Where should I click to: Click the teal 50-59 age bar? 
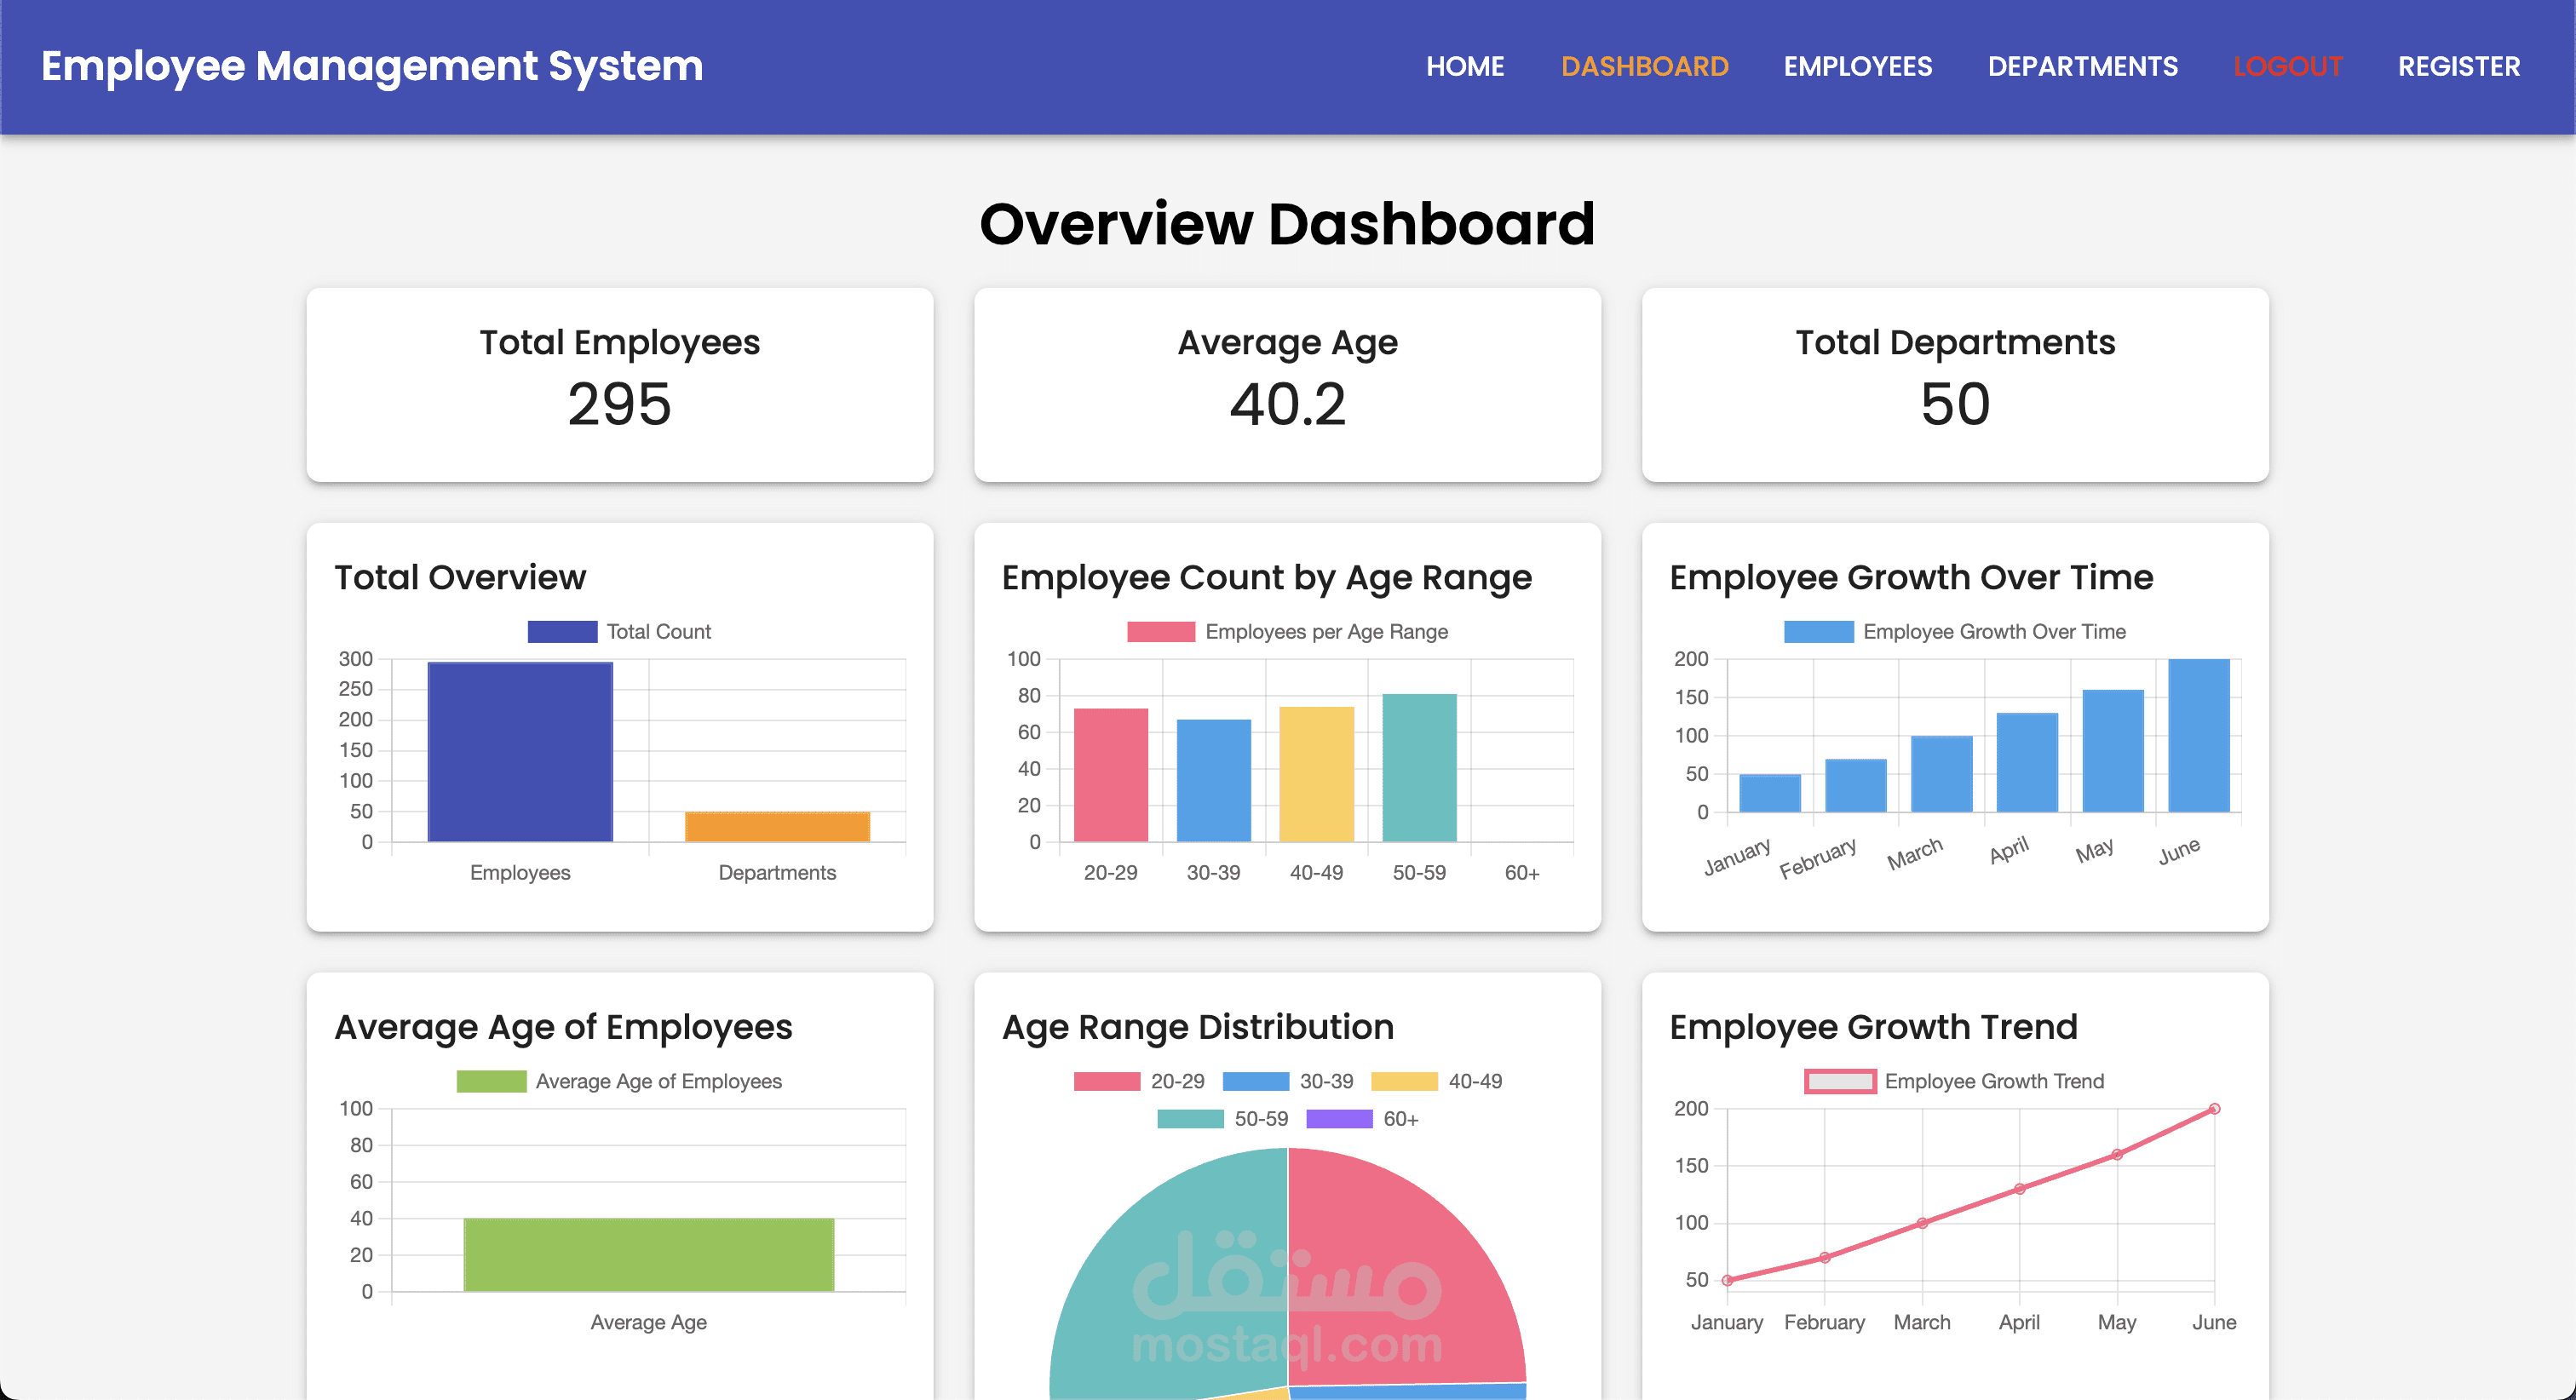(x=1419, y=768)
